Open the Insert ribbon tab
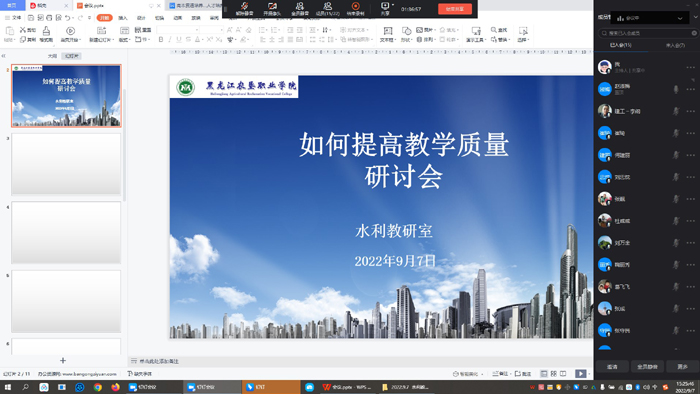 point(123,18)
